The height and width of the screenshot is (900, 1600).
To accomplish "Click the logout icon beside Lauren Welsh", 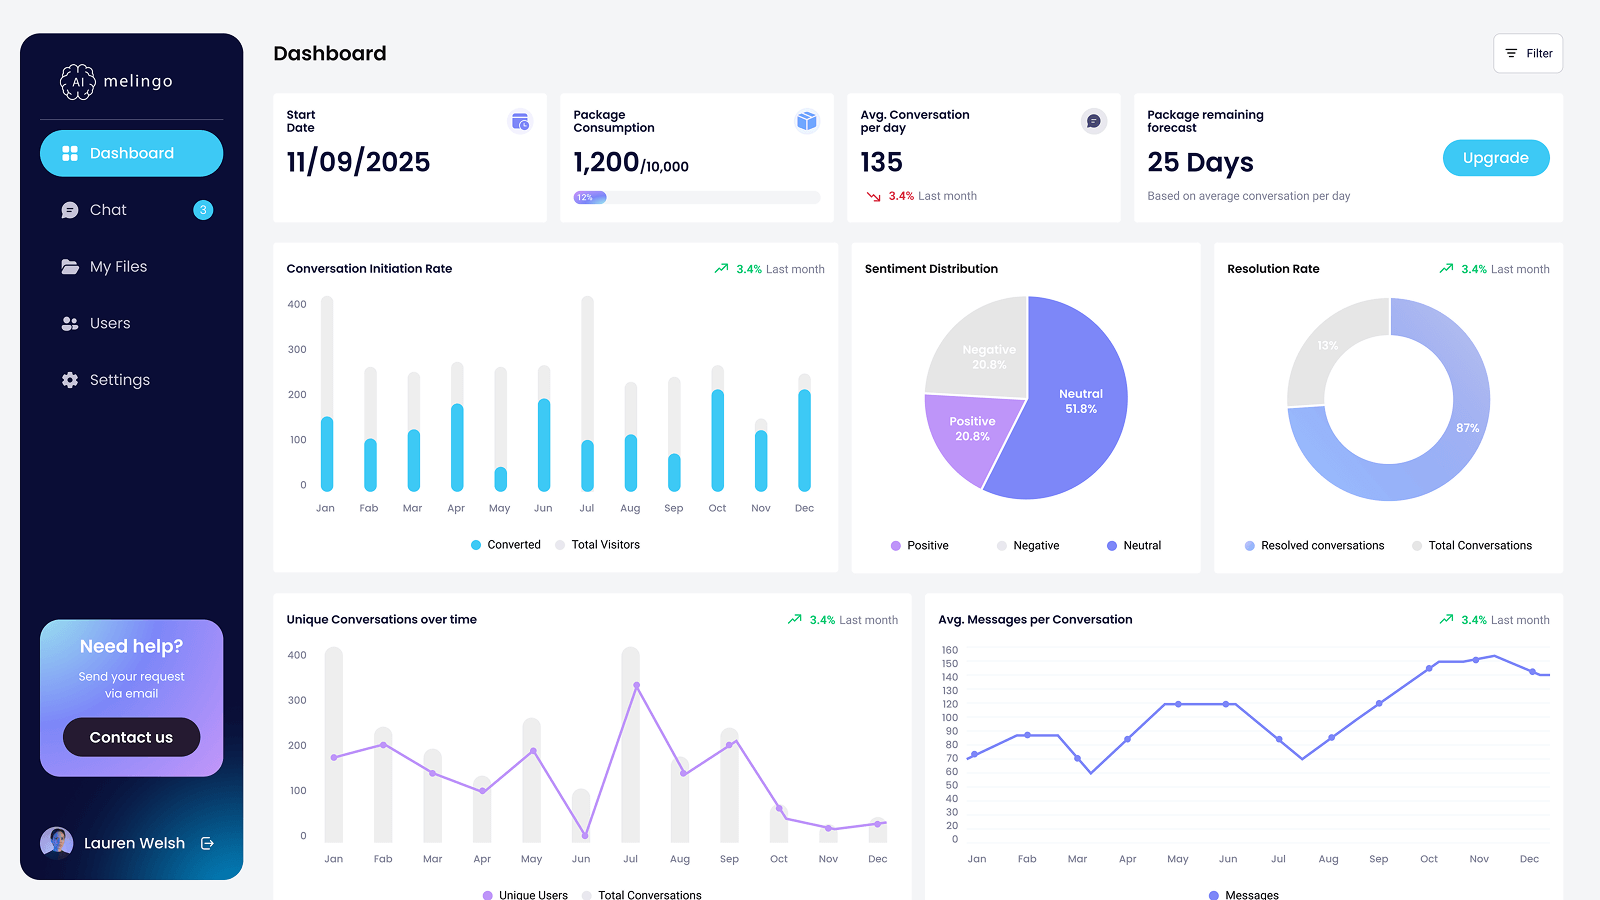I will point(208,843).
